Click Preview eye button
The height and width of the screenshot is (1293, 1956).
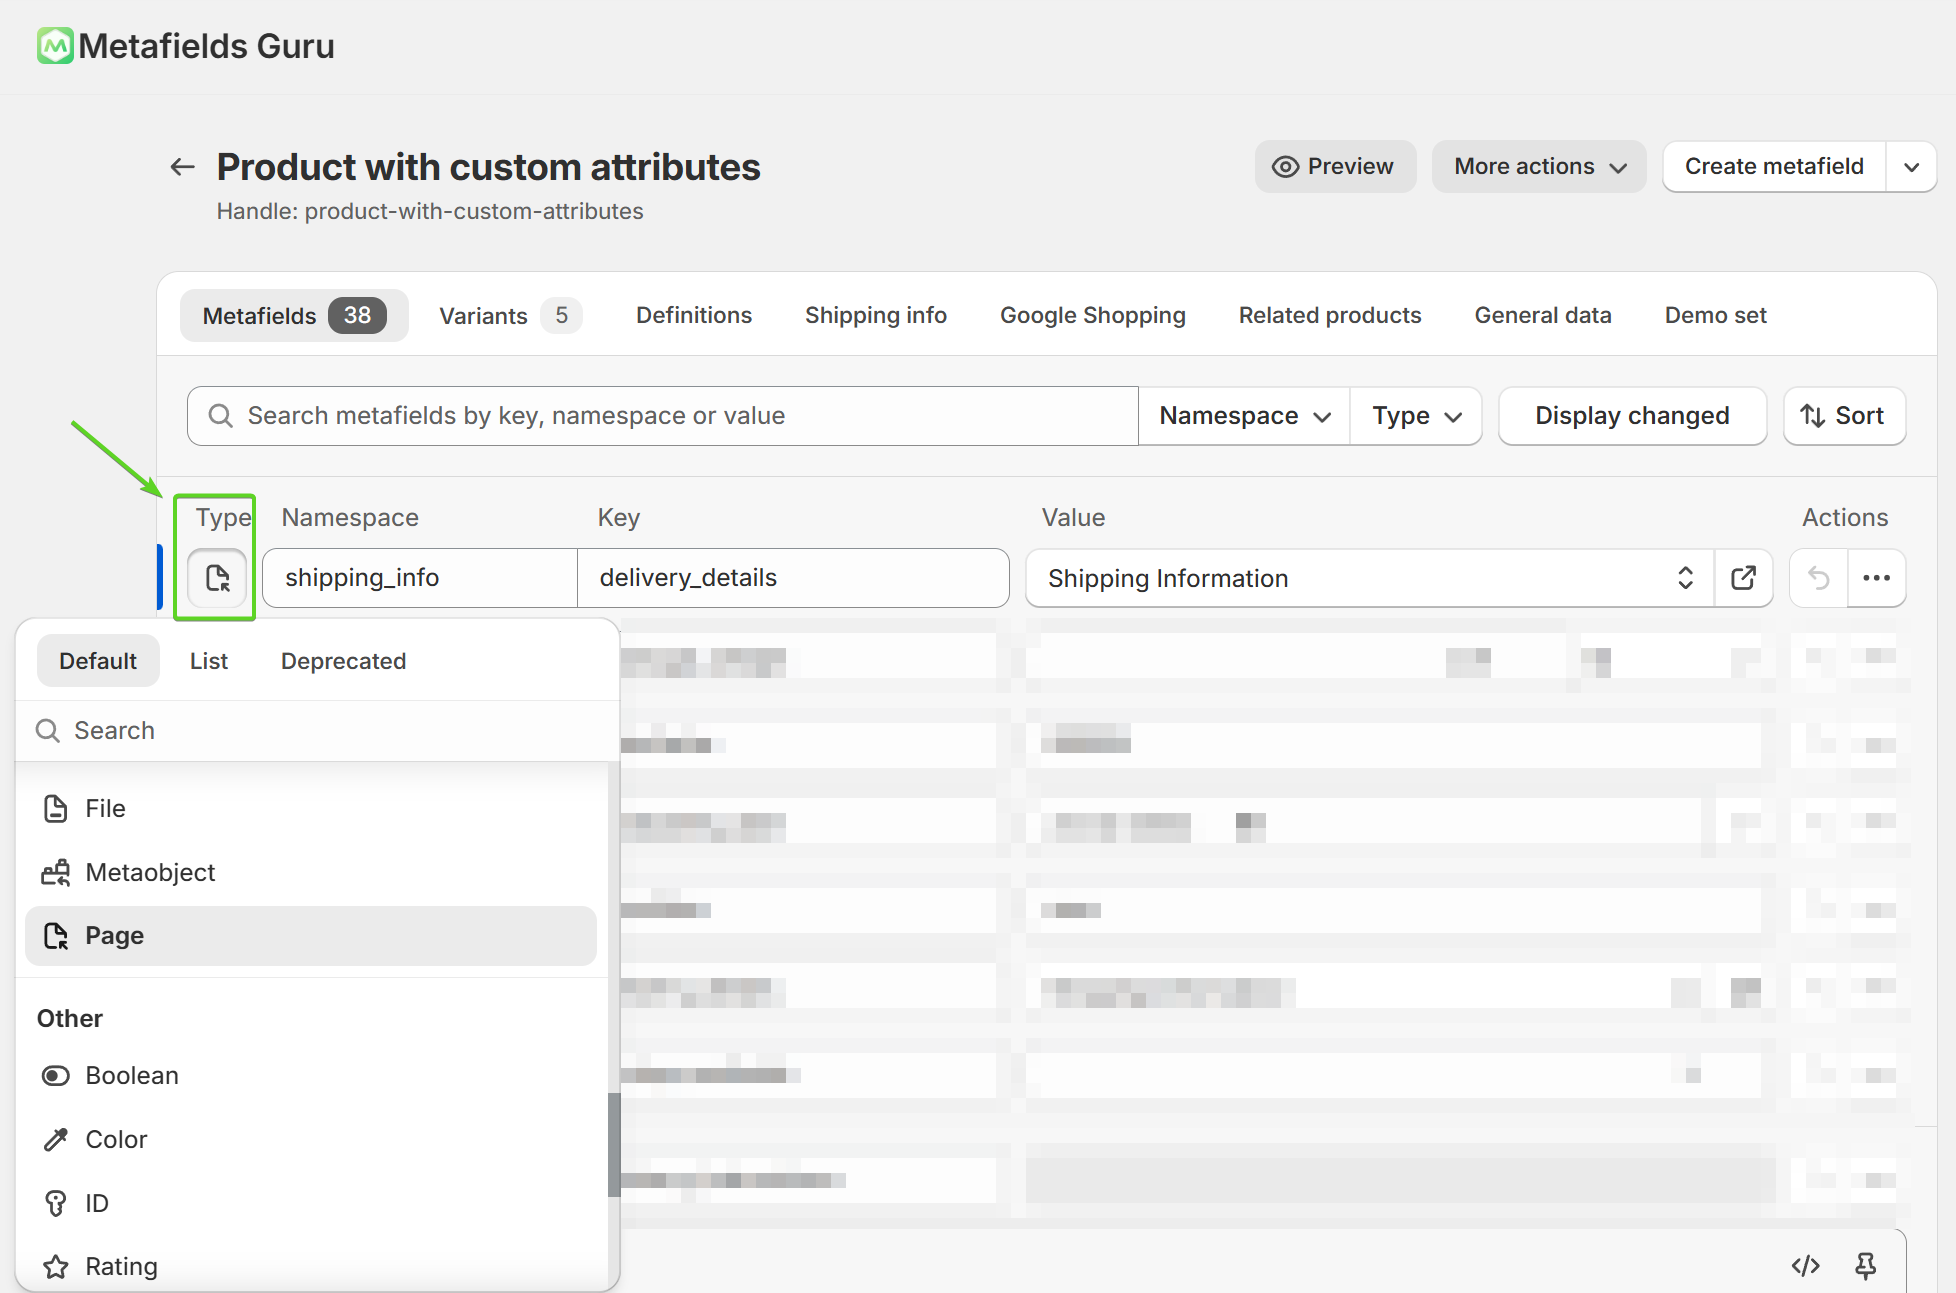point(1334,166)
